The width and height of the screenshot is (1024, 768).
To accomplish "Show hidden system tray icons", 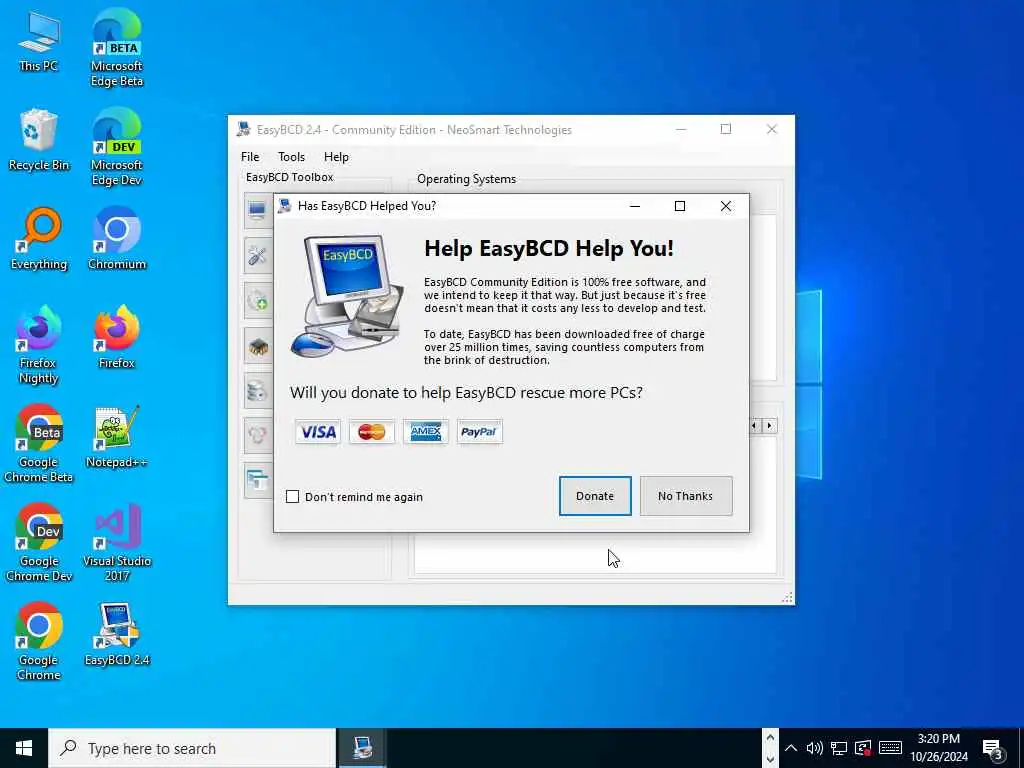I will click(x=791, y=748).
